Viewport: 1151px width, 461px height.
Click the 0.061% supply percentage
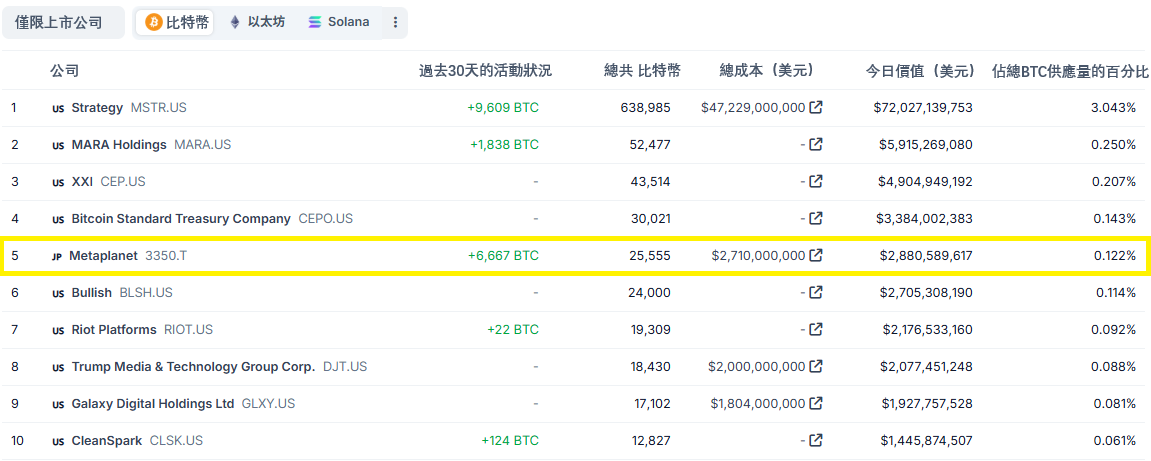tap(1114, 440)
